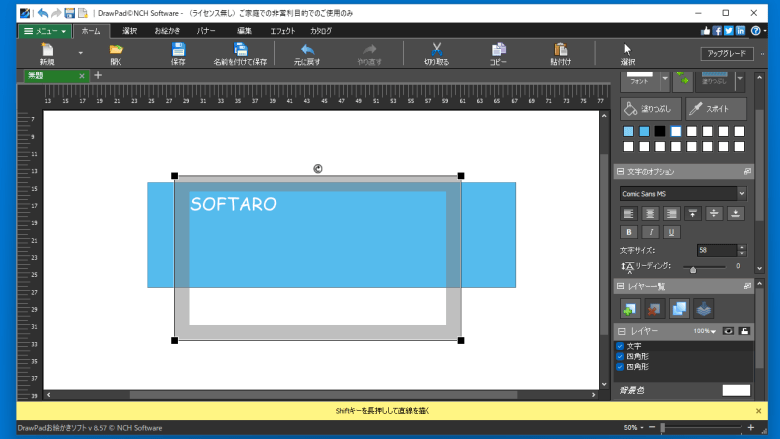The width and height of the screenshot is (780, 439).
Task: Toggle layer visibility eye icon
Action: tap(728, 331)
